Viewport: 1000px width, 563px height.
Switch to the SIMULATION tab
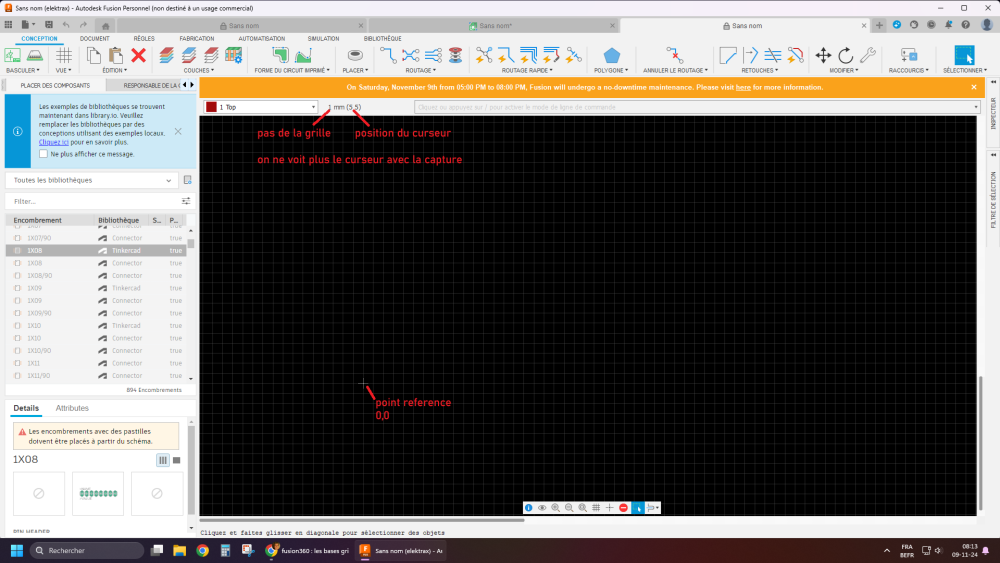[x=323, y=38]
